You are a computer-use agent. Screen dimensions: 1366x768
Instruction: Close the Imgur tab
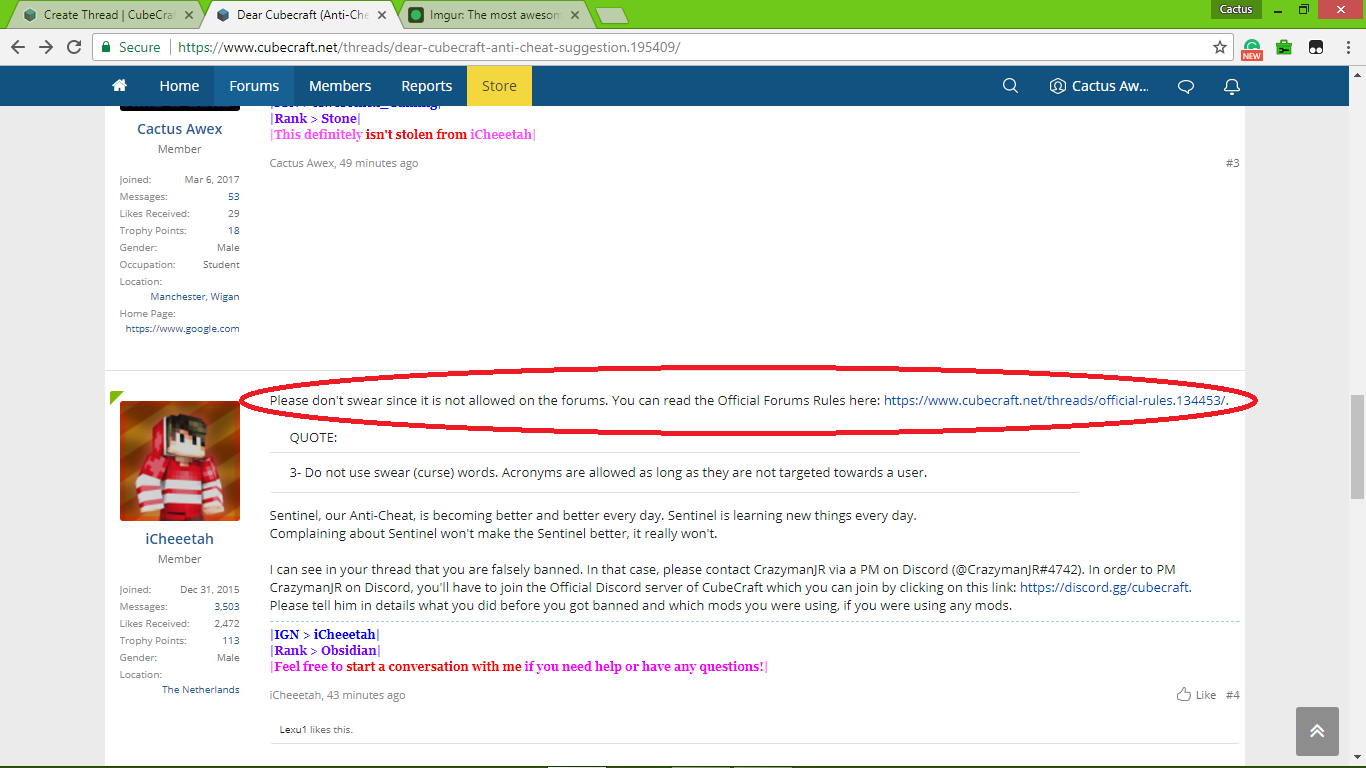pos(575,15)
